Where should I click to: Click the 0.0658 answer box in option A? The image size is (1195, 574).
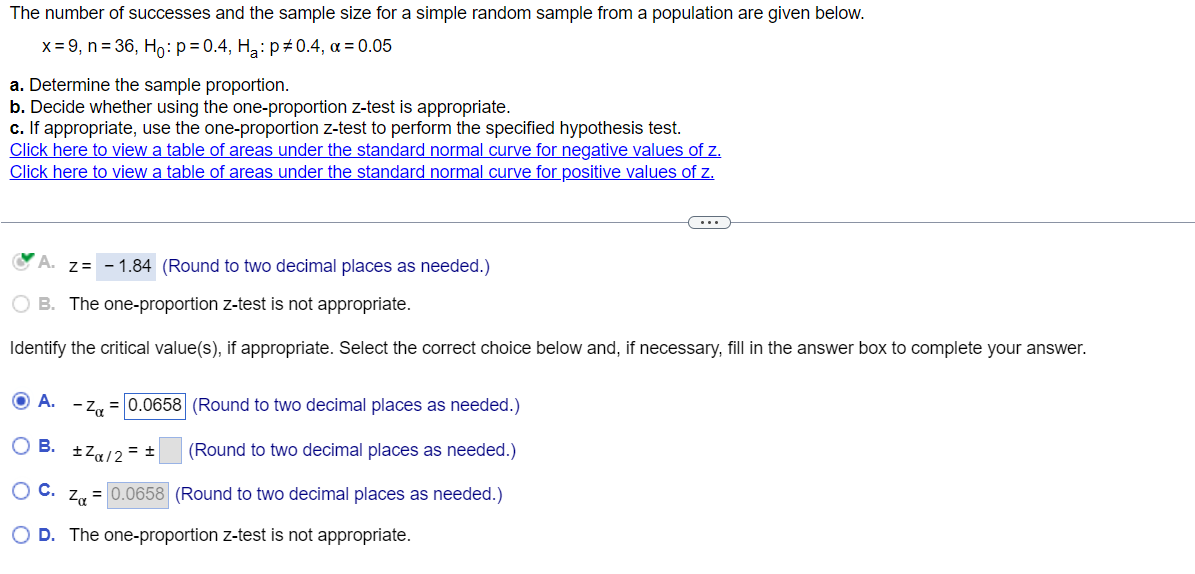pos(155,405)
